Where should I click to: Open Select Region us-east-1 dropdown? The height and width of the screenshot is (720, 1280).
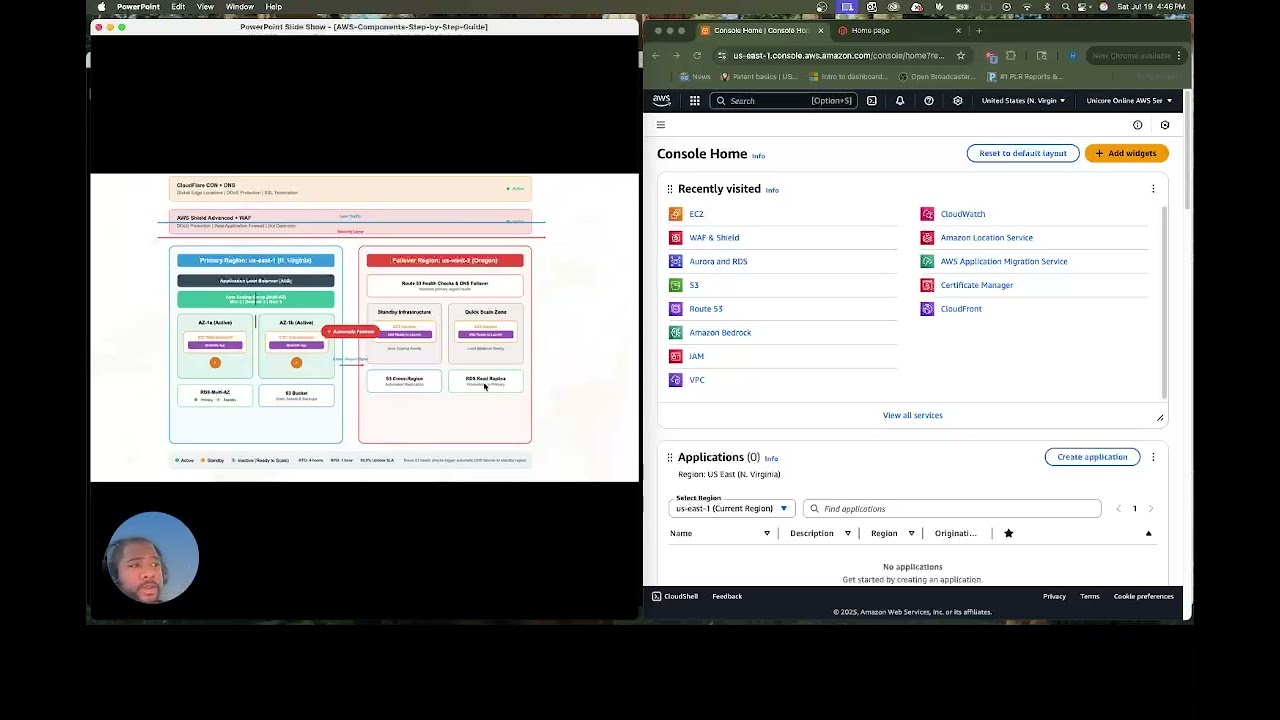pyautogui.click(x=732, y=509)
